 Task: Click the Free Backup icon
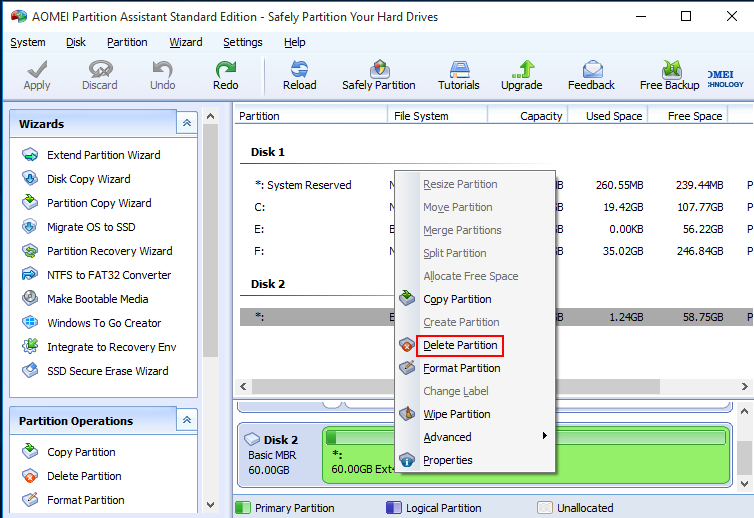tap(671, 69)
